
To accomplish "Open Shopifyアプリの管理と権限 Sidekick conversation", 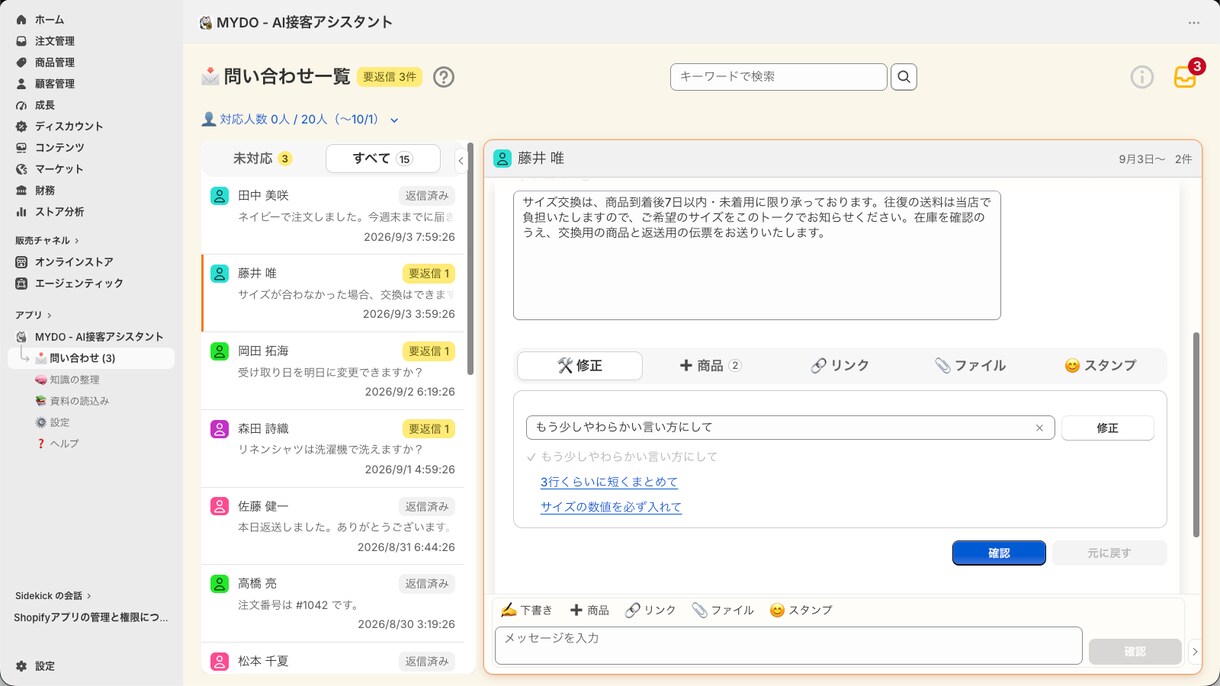I will click(x=91, y=617).
